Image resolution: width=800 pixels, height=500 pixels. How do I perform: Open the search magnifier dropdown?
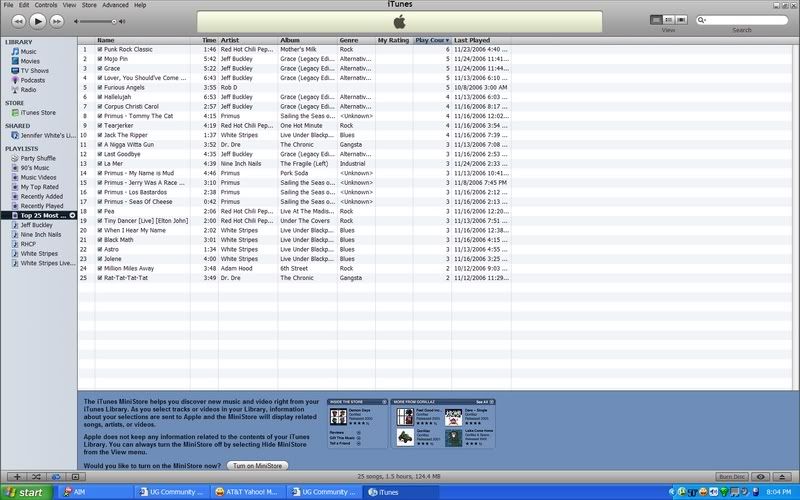702,20
